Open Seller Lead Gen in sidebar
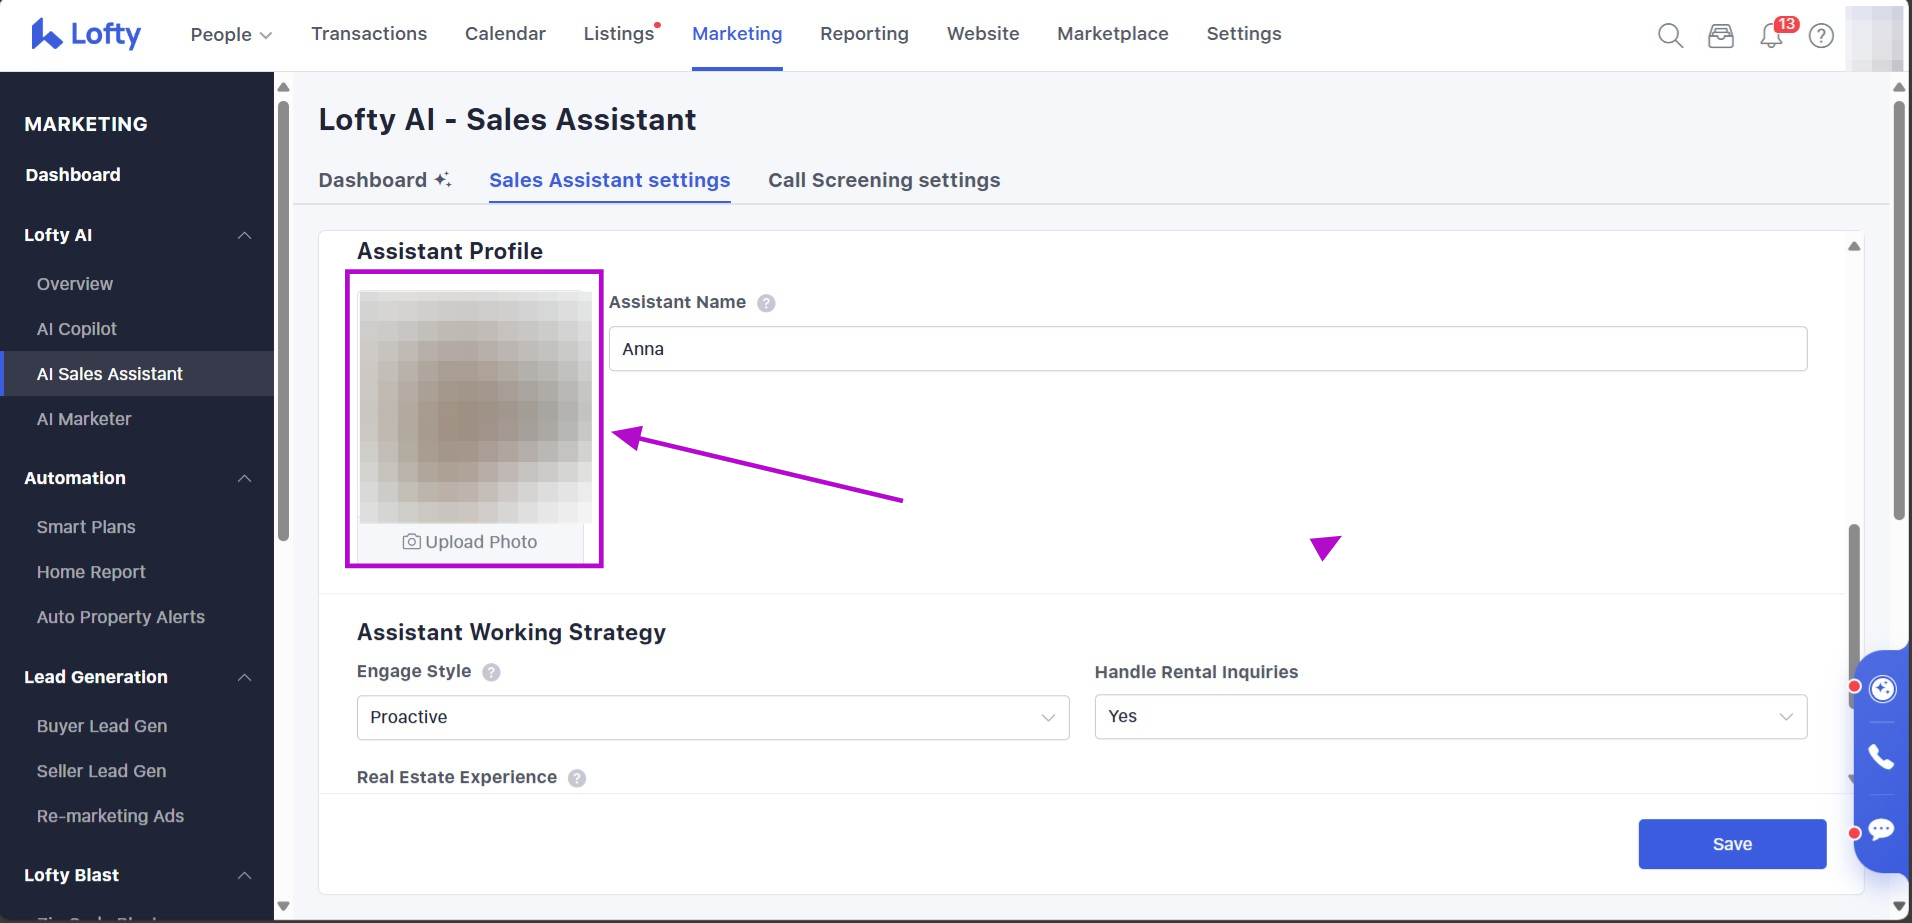 pos(102,771)
